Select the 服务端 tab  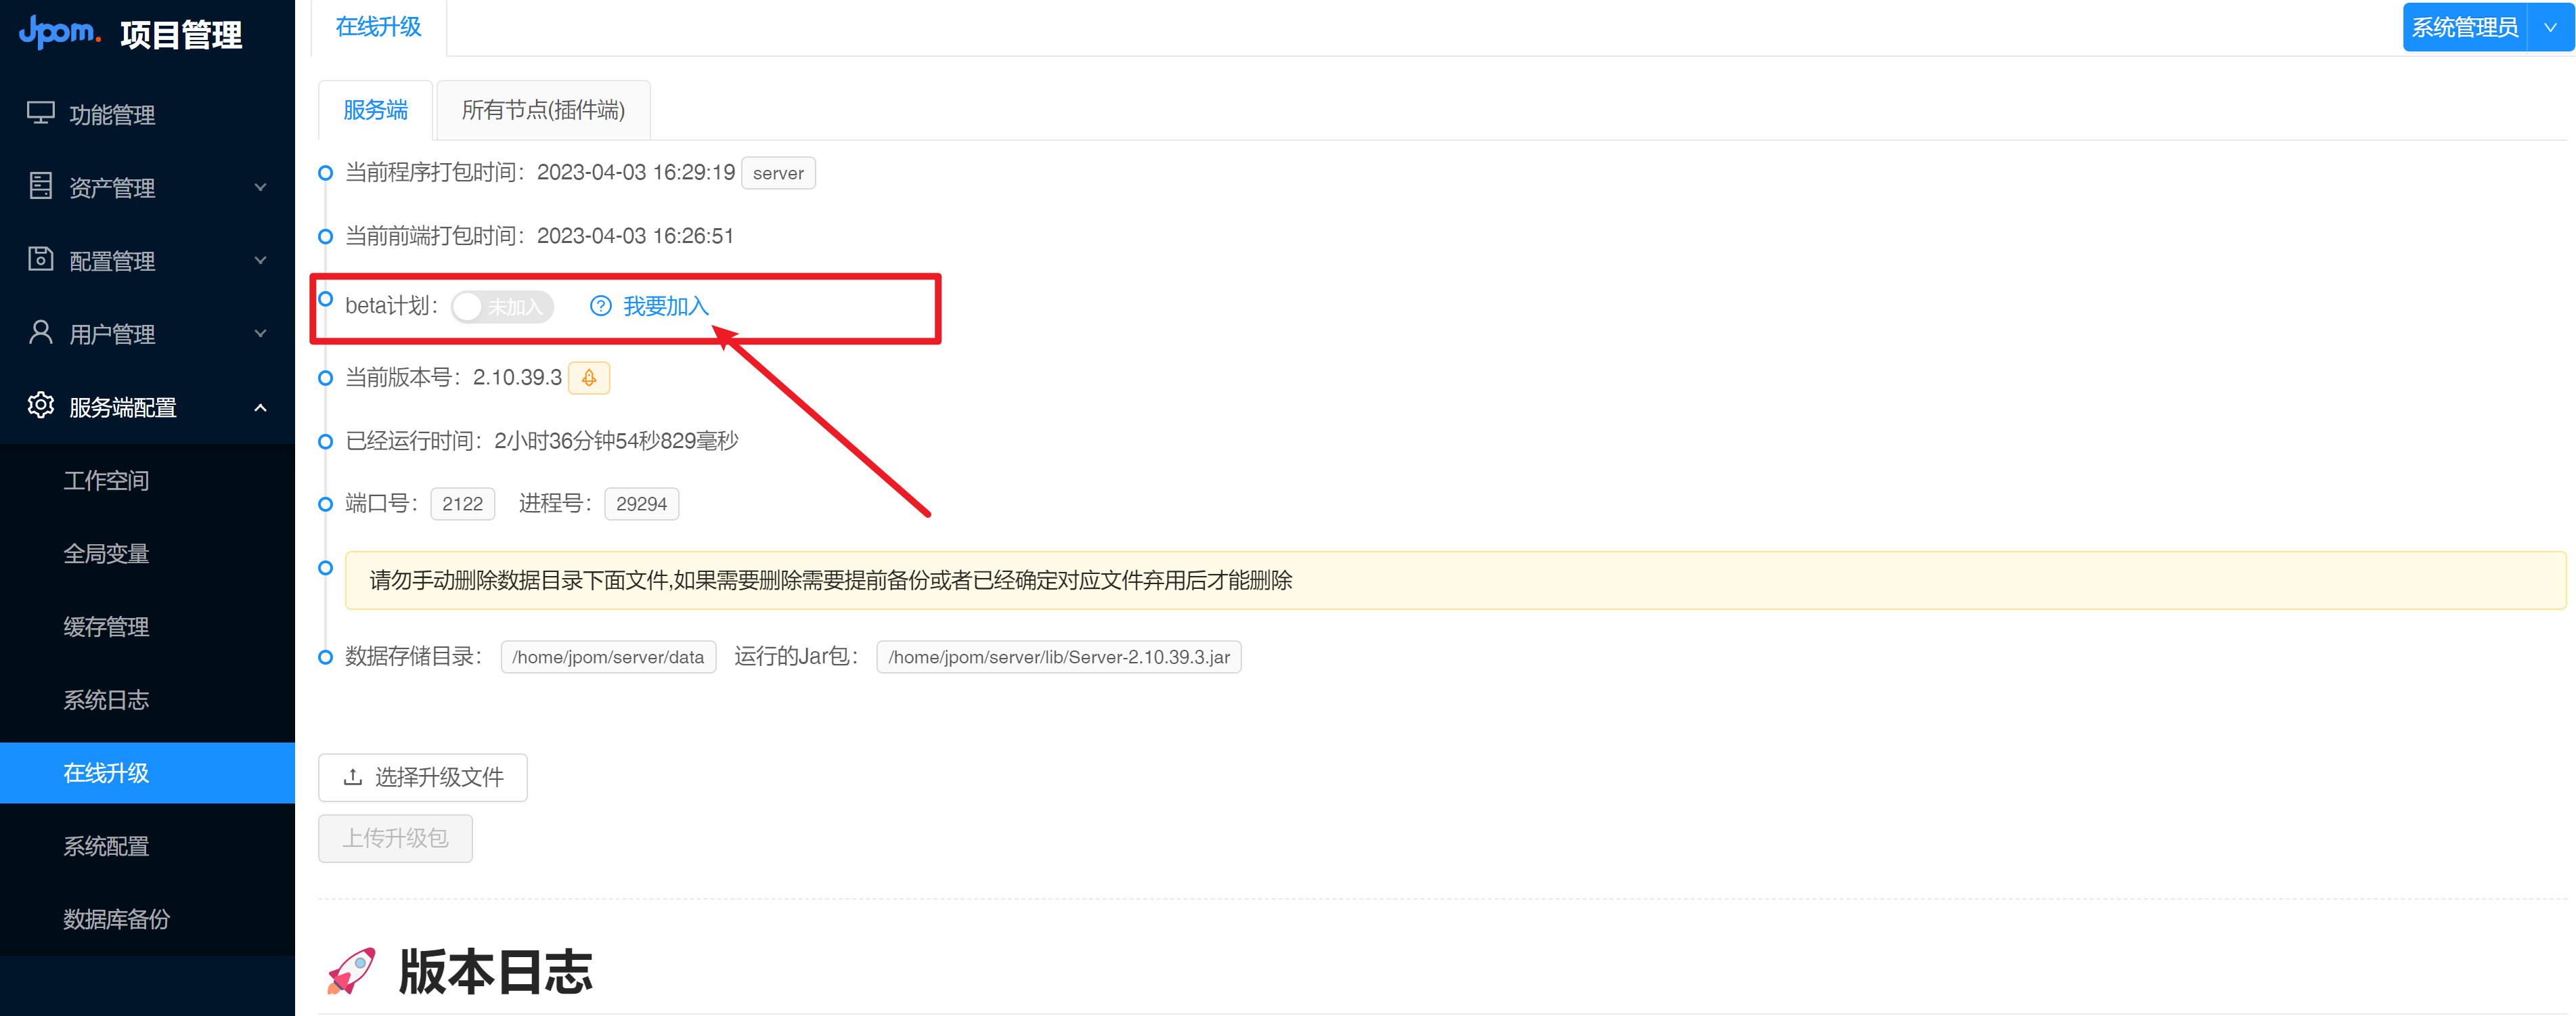(375, 110)
